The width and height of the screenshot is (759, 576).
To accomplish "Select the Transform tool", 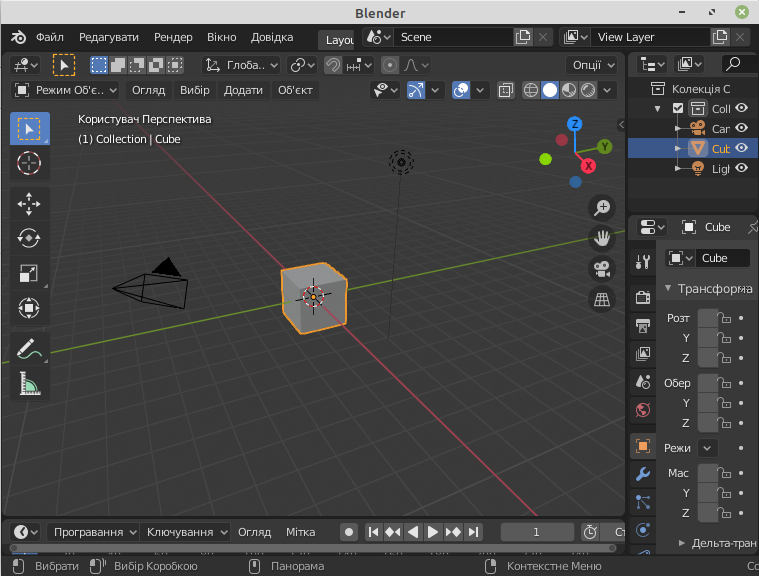I will click(30, 308).
